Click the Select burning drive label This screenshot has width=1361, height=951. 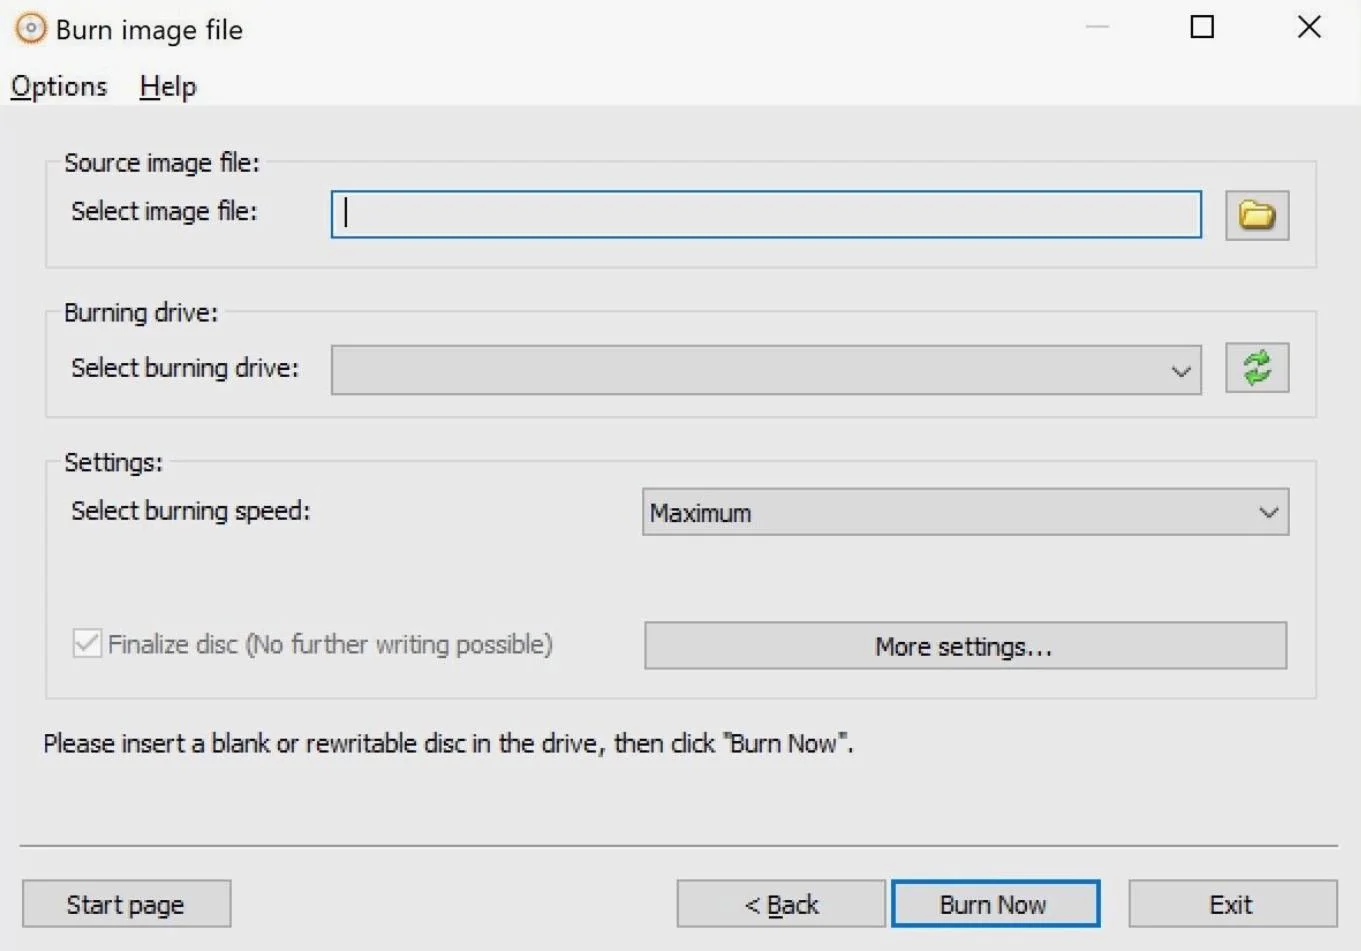pyautogui.click(x=185, y=368)
